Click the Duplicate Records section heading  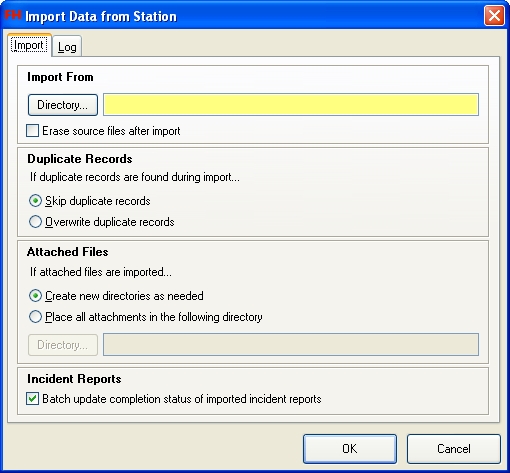80,159
